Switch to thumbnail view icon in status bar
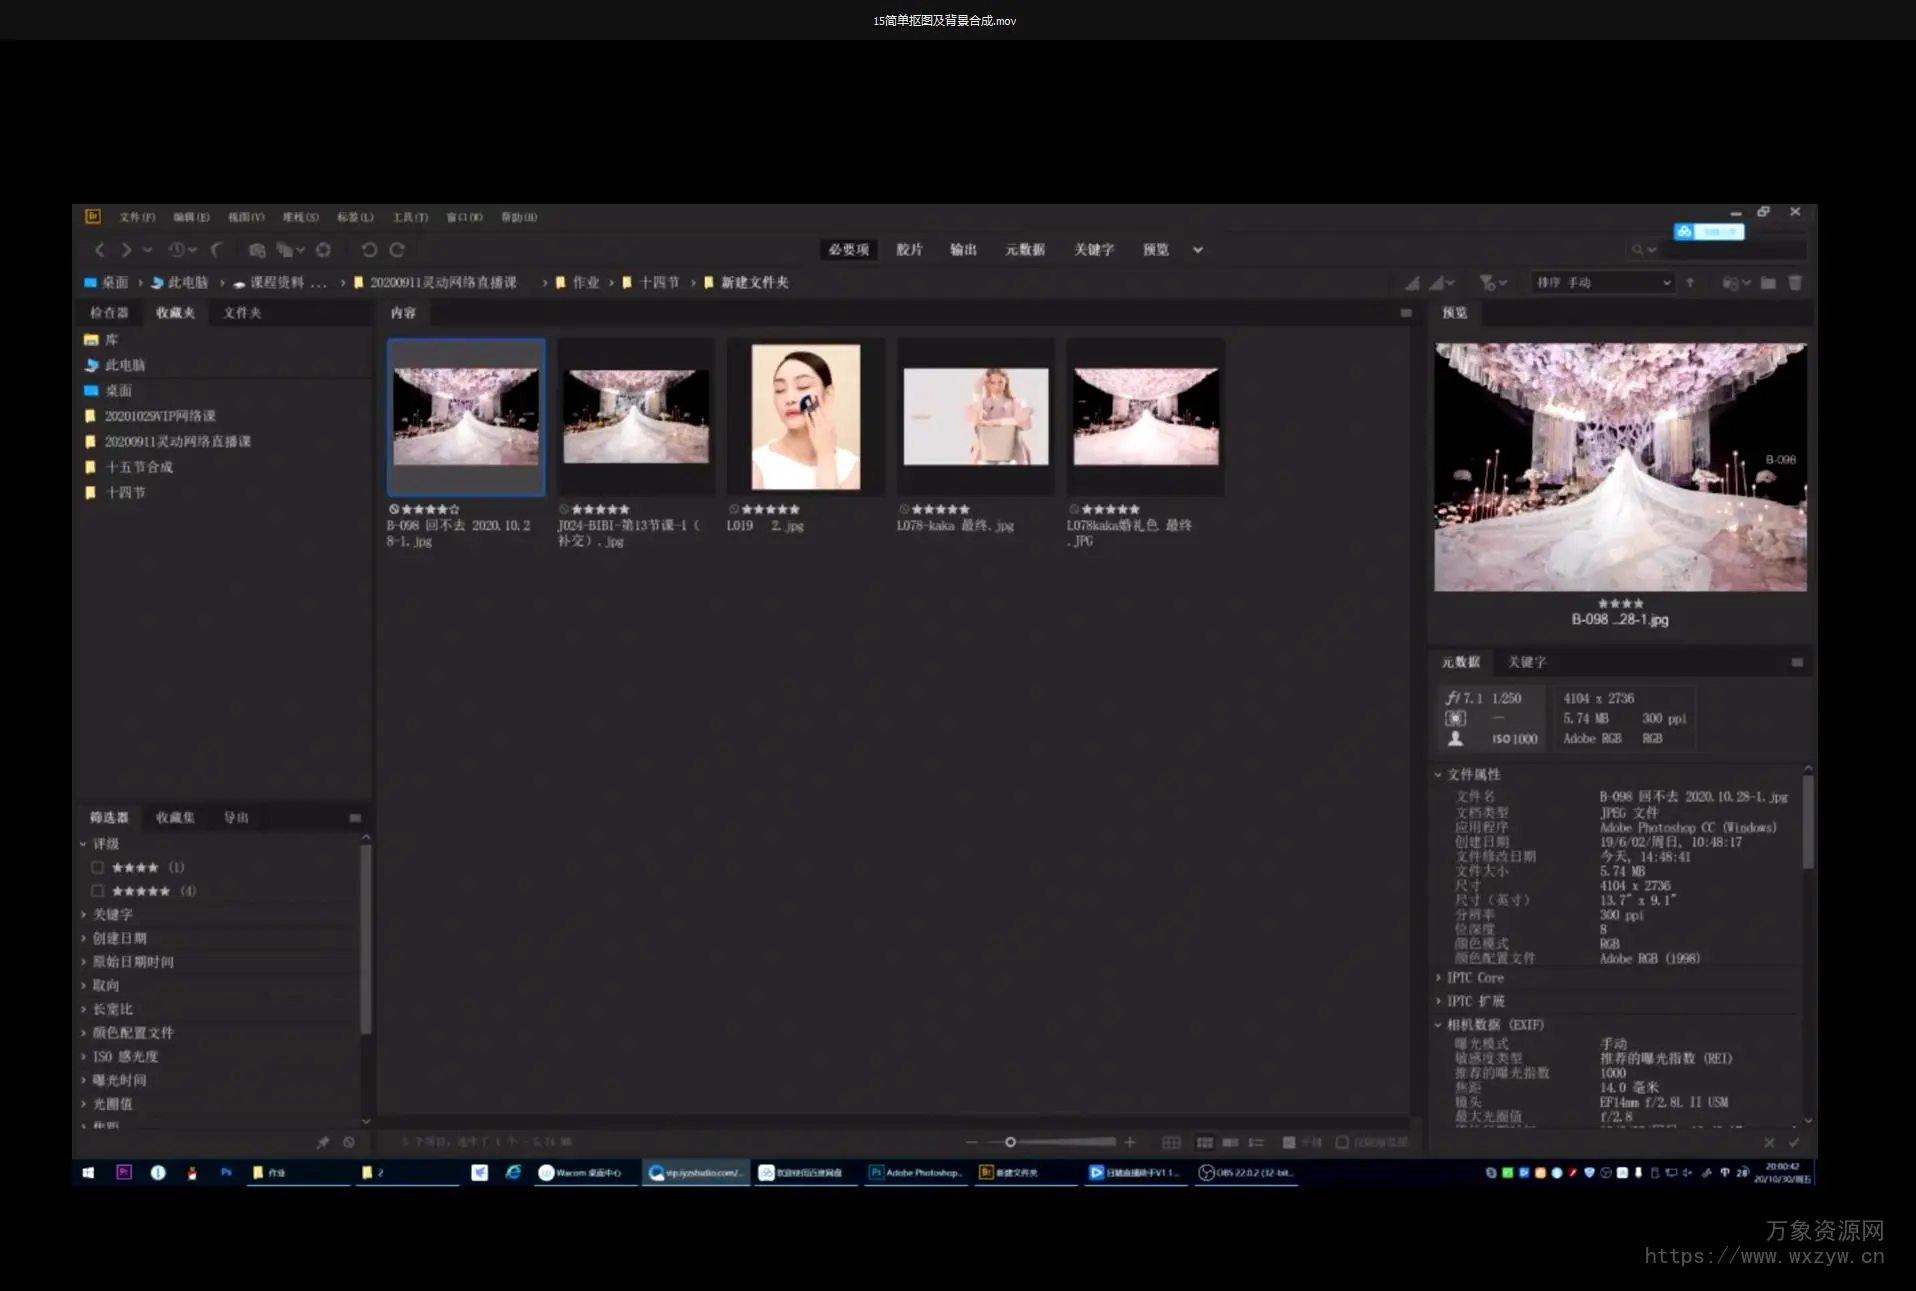1916x1291 pixels. tap(1204, 1142)
